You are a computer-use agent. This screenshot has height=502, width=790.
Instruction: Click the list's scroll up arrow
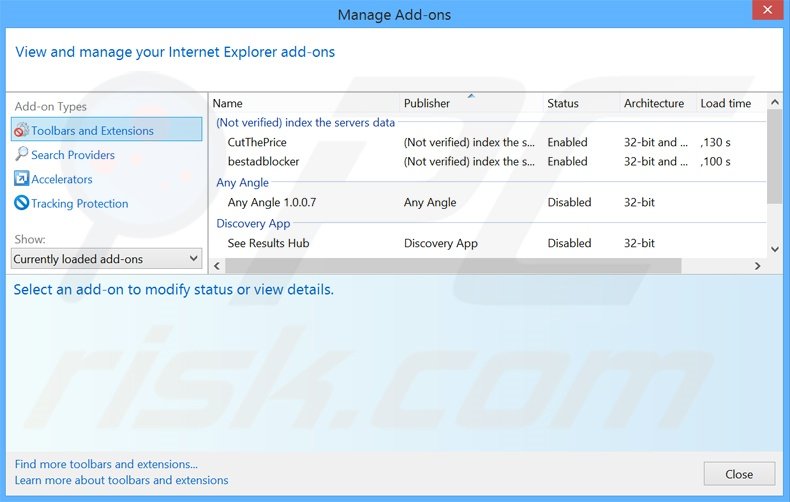pyautogui.click(x=774, y=102)
